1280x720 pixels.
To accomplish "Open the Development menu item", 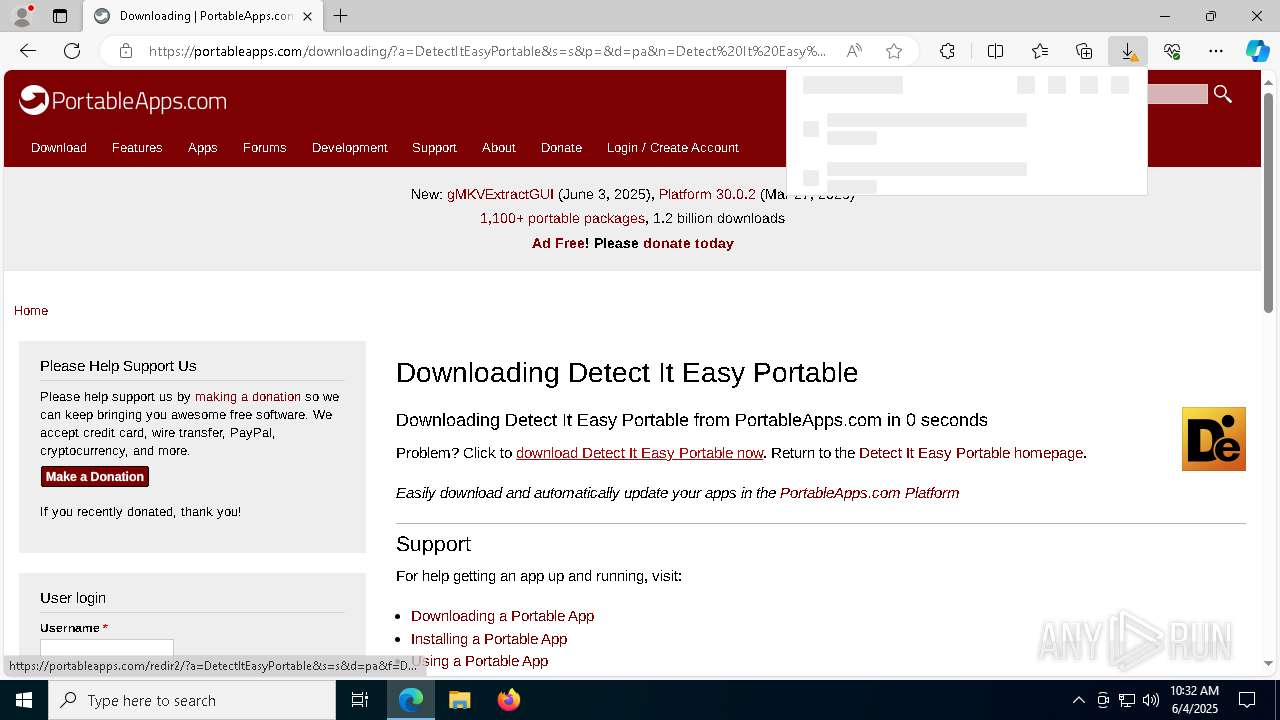I will [349, 147].
